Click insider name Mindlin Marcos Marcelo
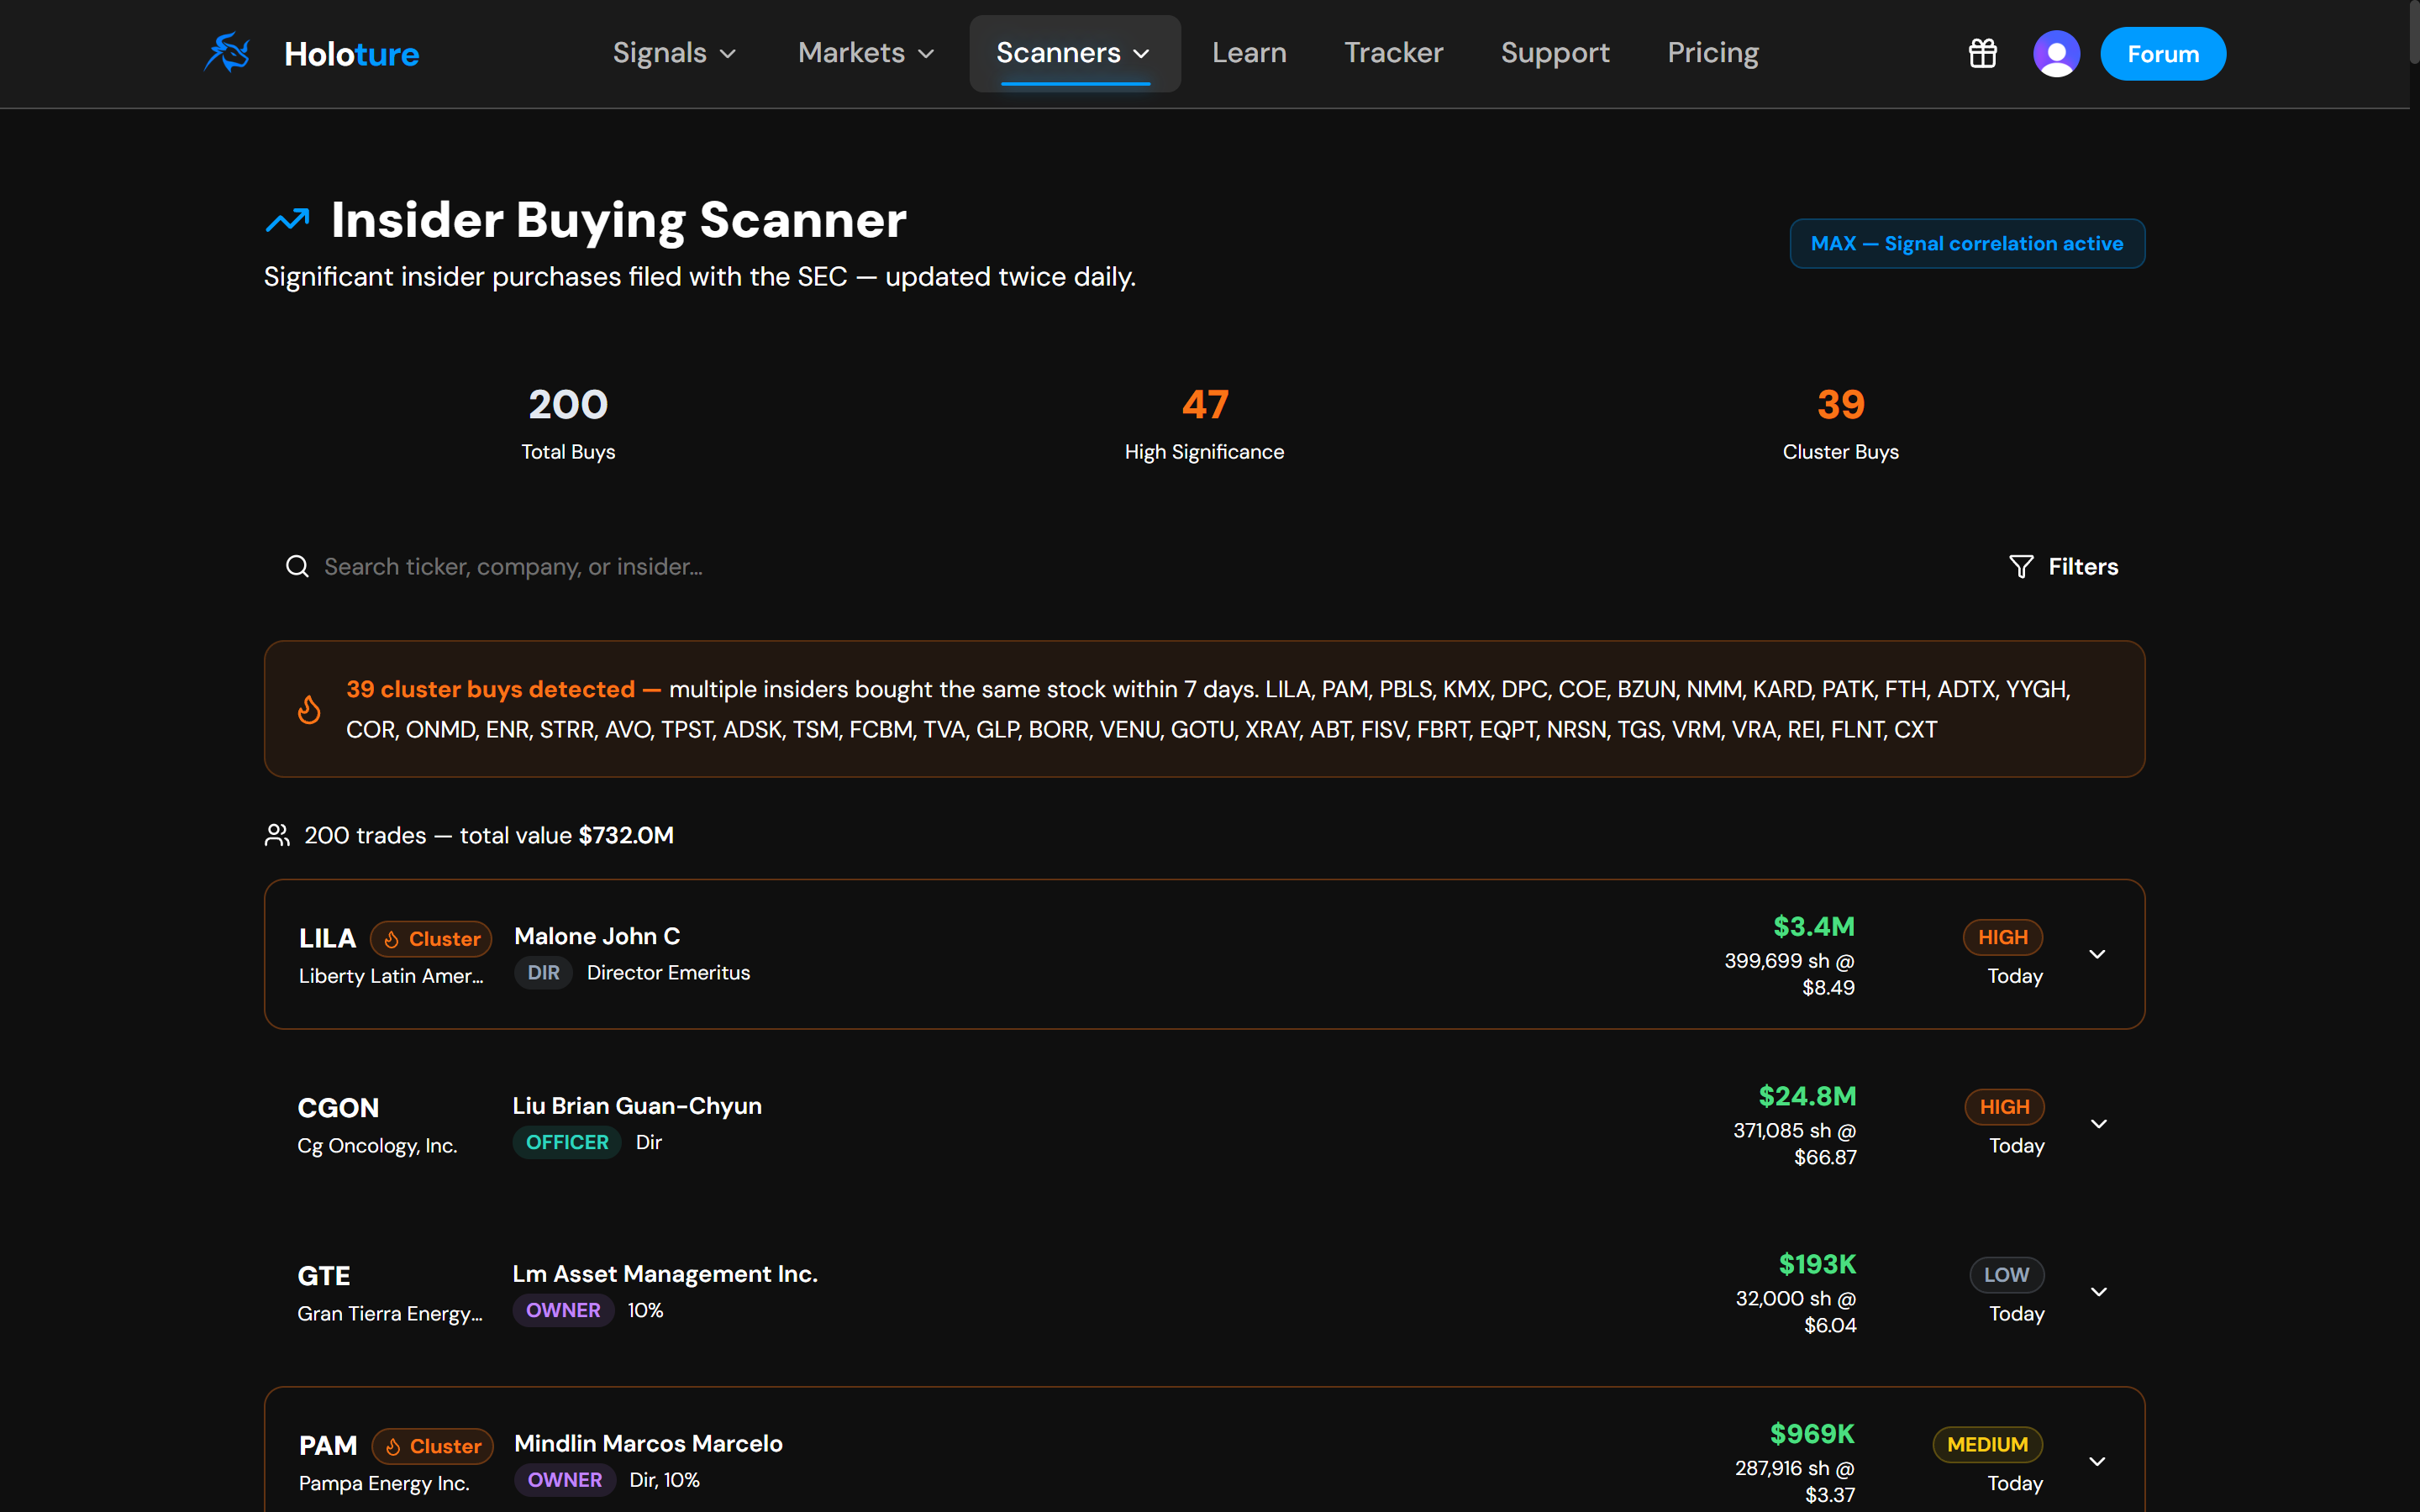Viewport: 2420px width, 1512px height. point(648,1444)
